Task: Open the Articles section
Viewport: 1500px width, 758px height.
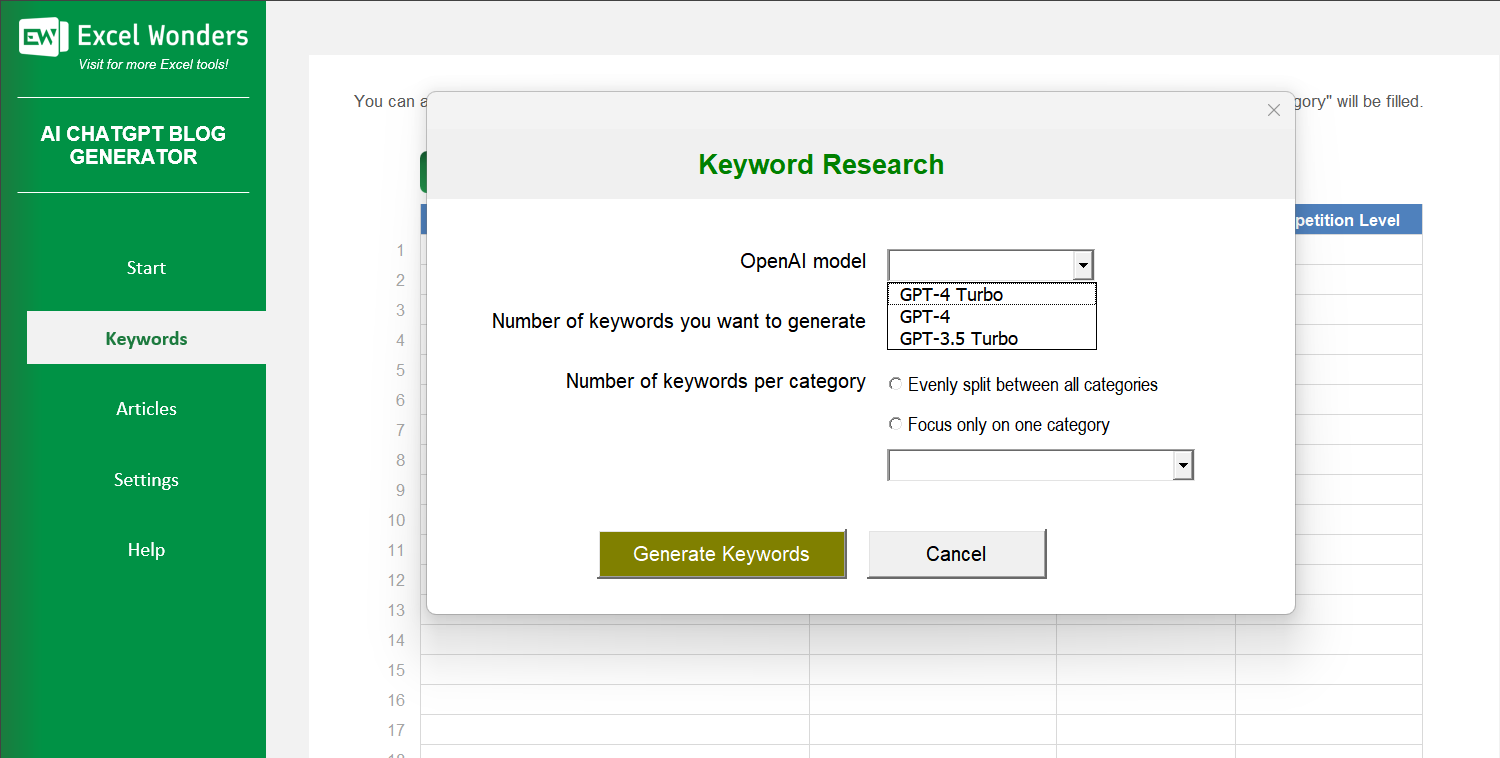Action: point(146,408)
